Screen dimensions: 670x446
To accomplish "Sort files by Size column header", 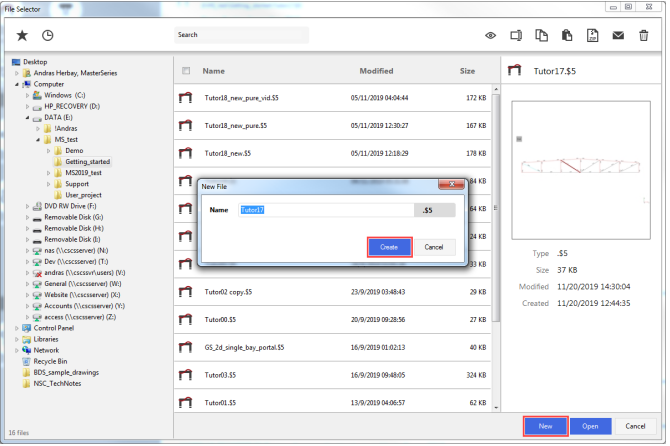I will [x=467, y=71].
